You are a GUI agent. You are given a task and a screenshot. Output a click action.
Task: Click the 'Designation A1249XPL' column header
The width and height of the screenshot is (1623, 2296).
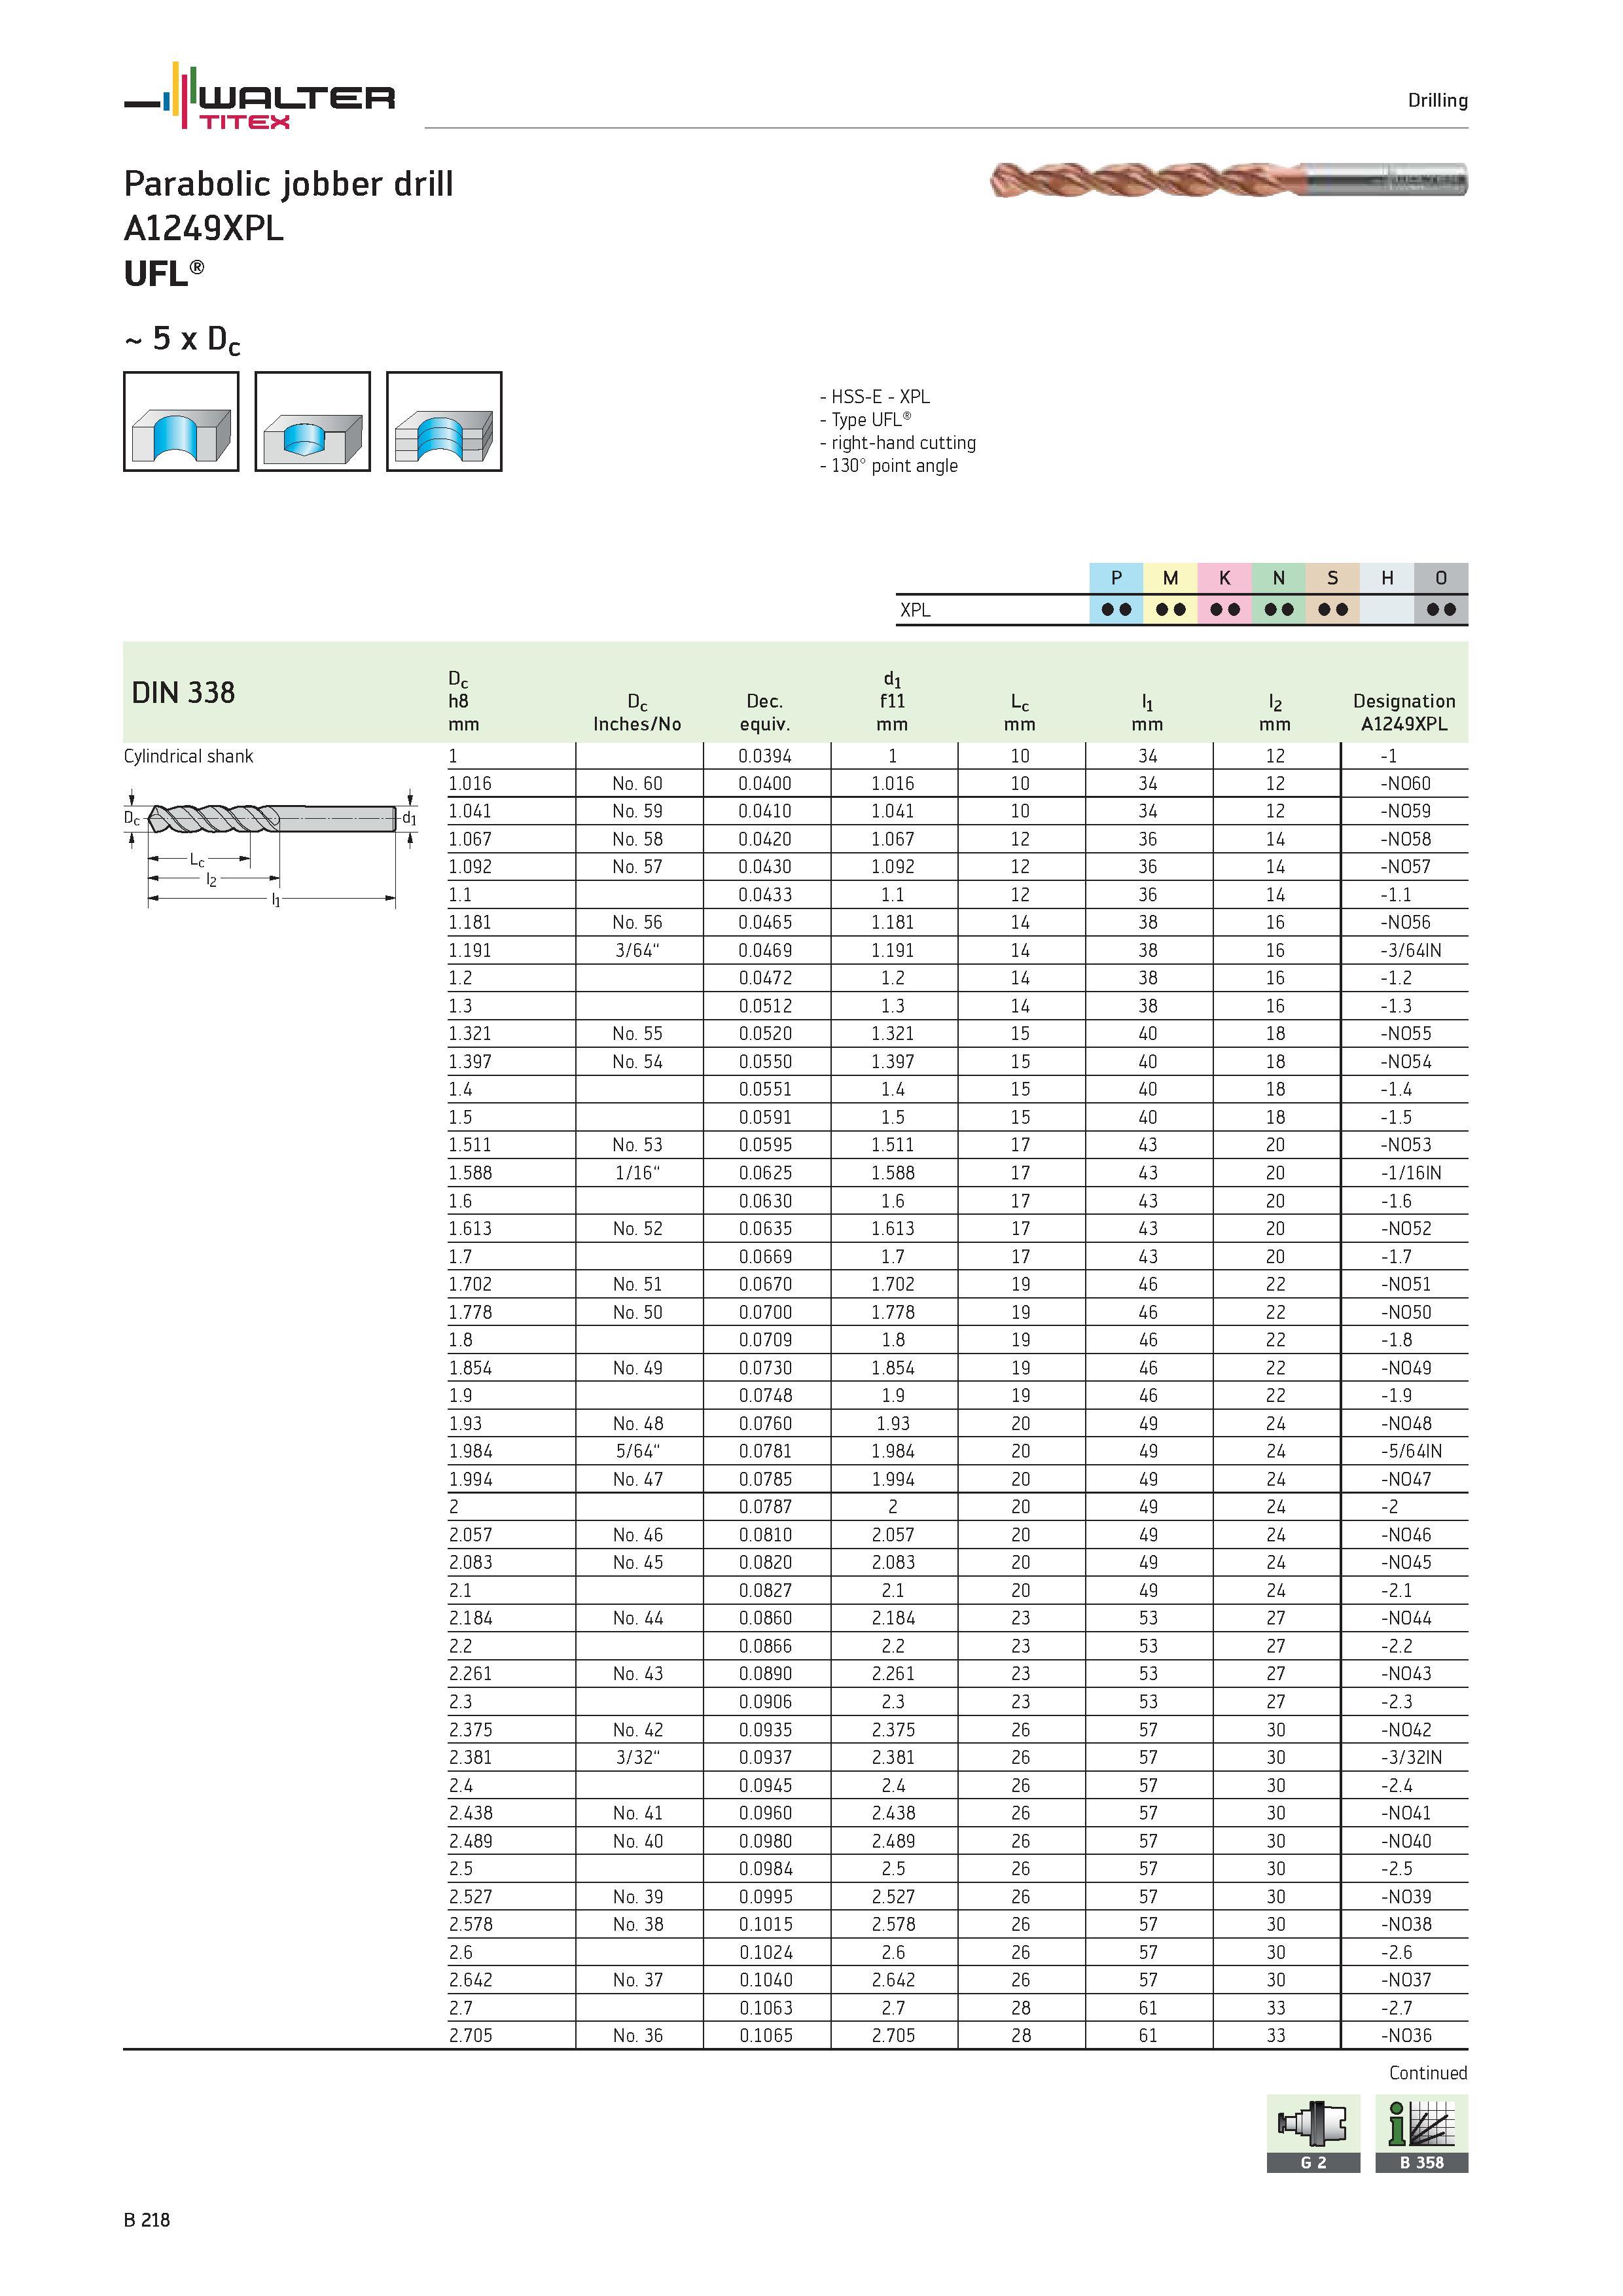(x=1404, y=712)
